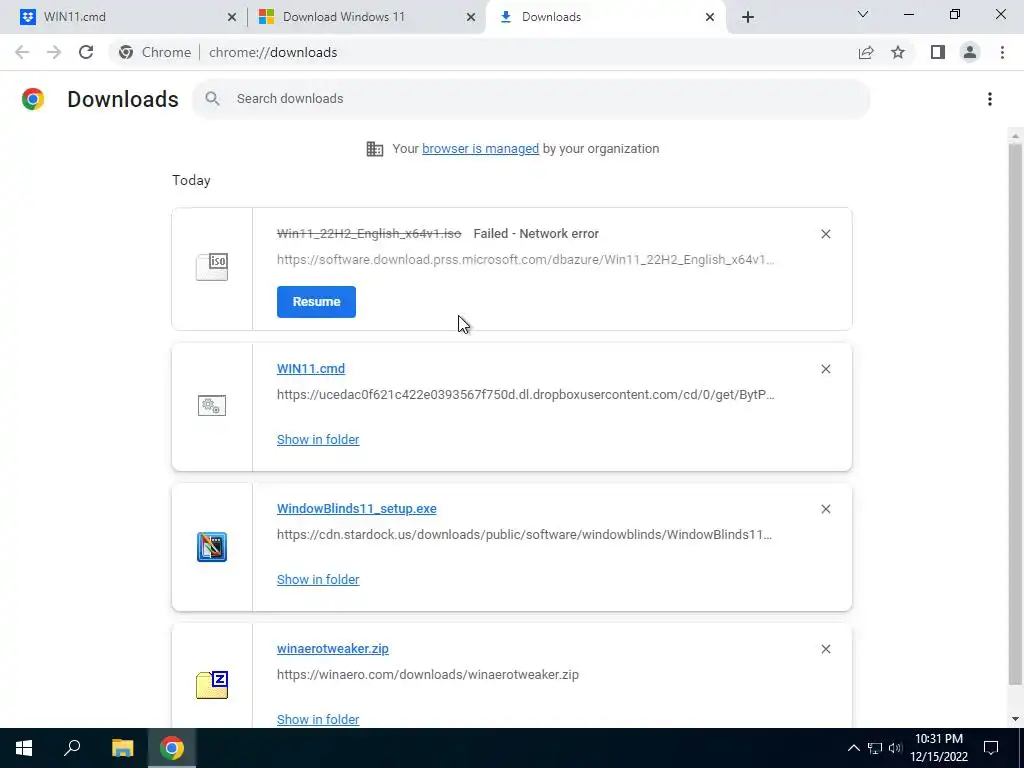Click the WindowBlinds11 setup file icon

point(212,547)
